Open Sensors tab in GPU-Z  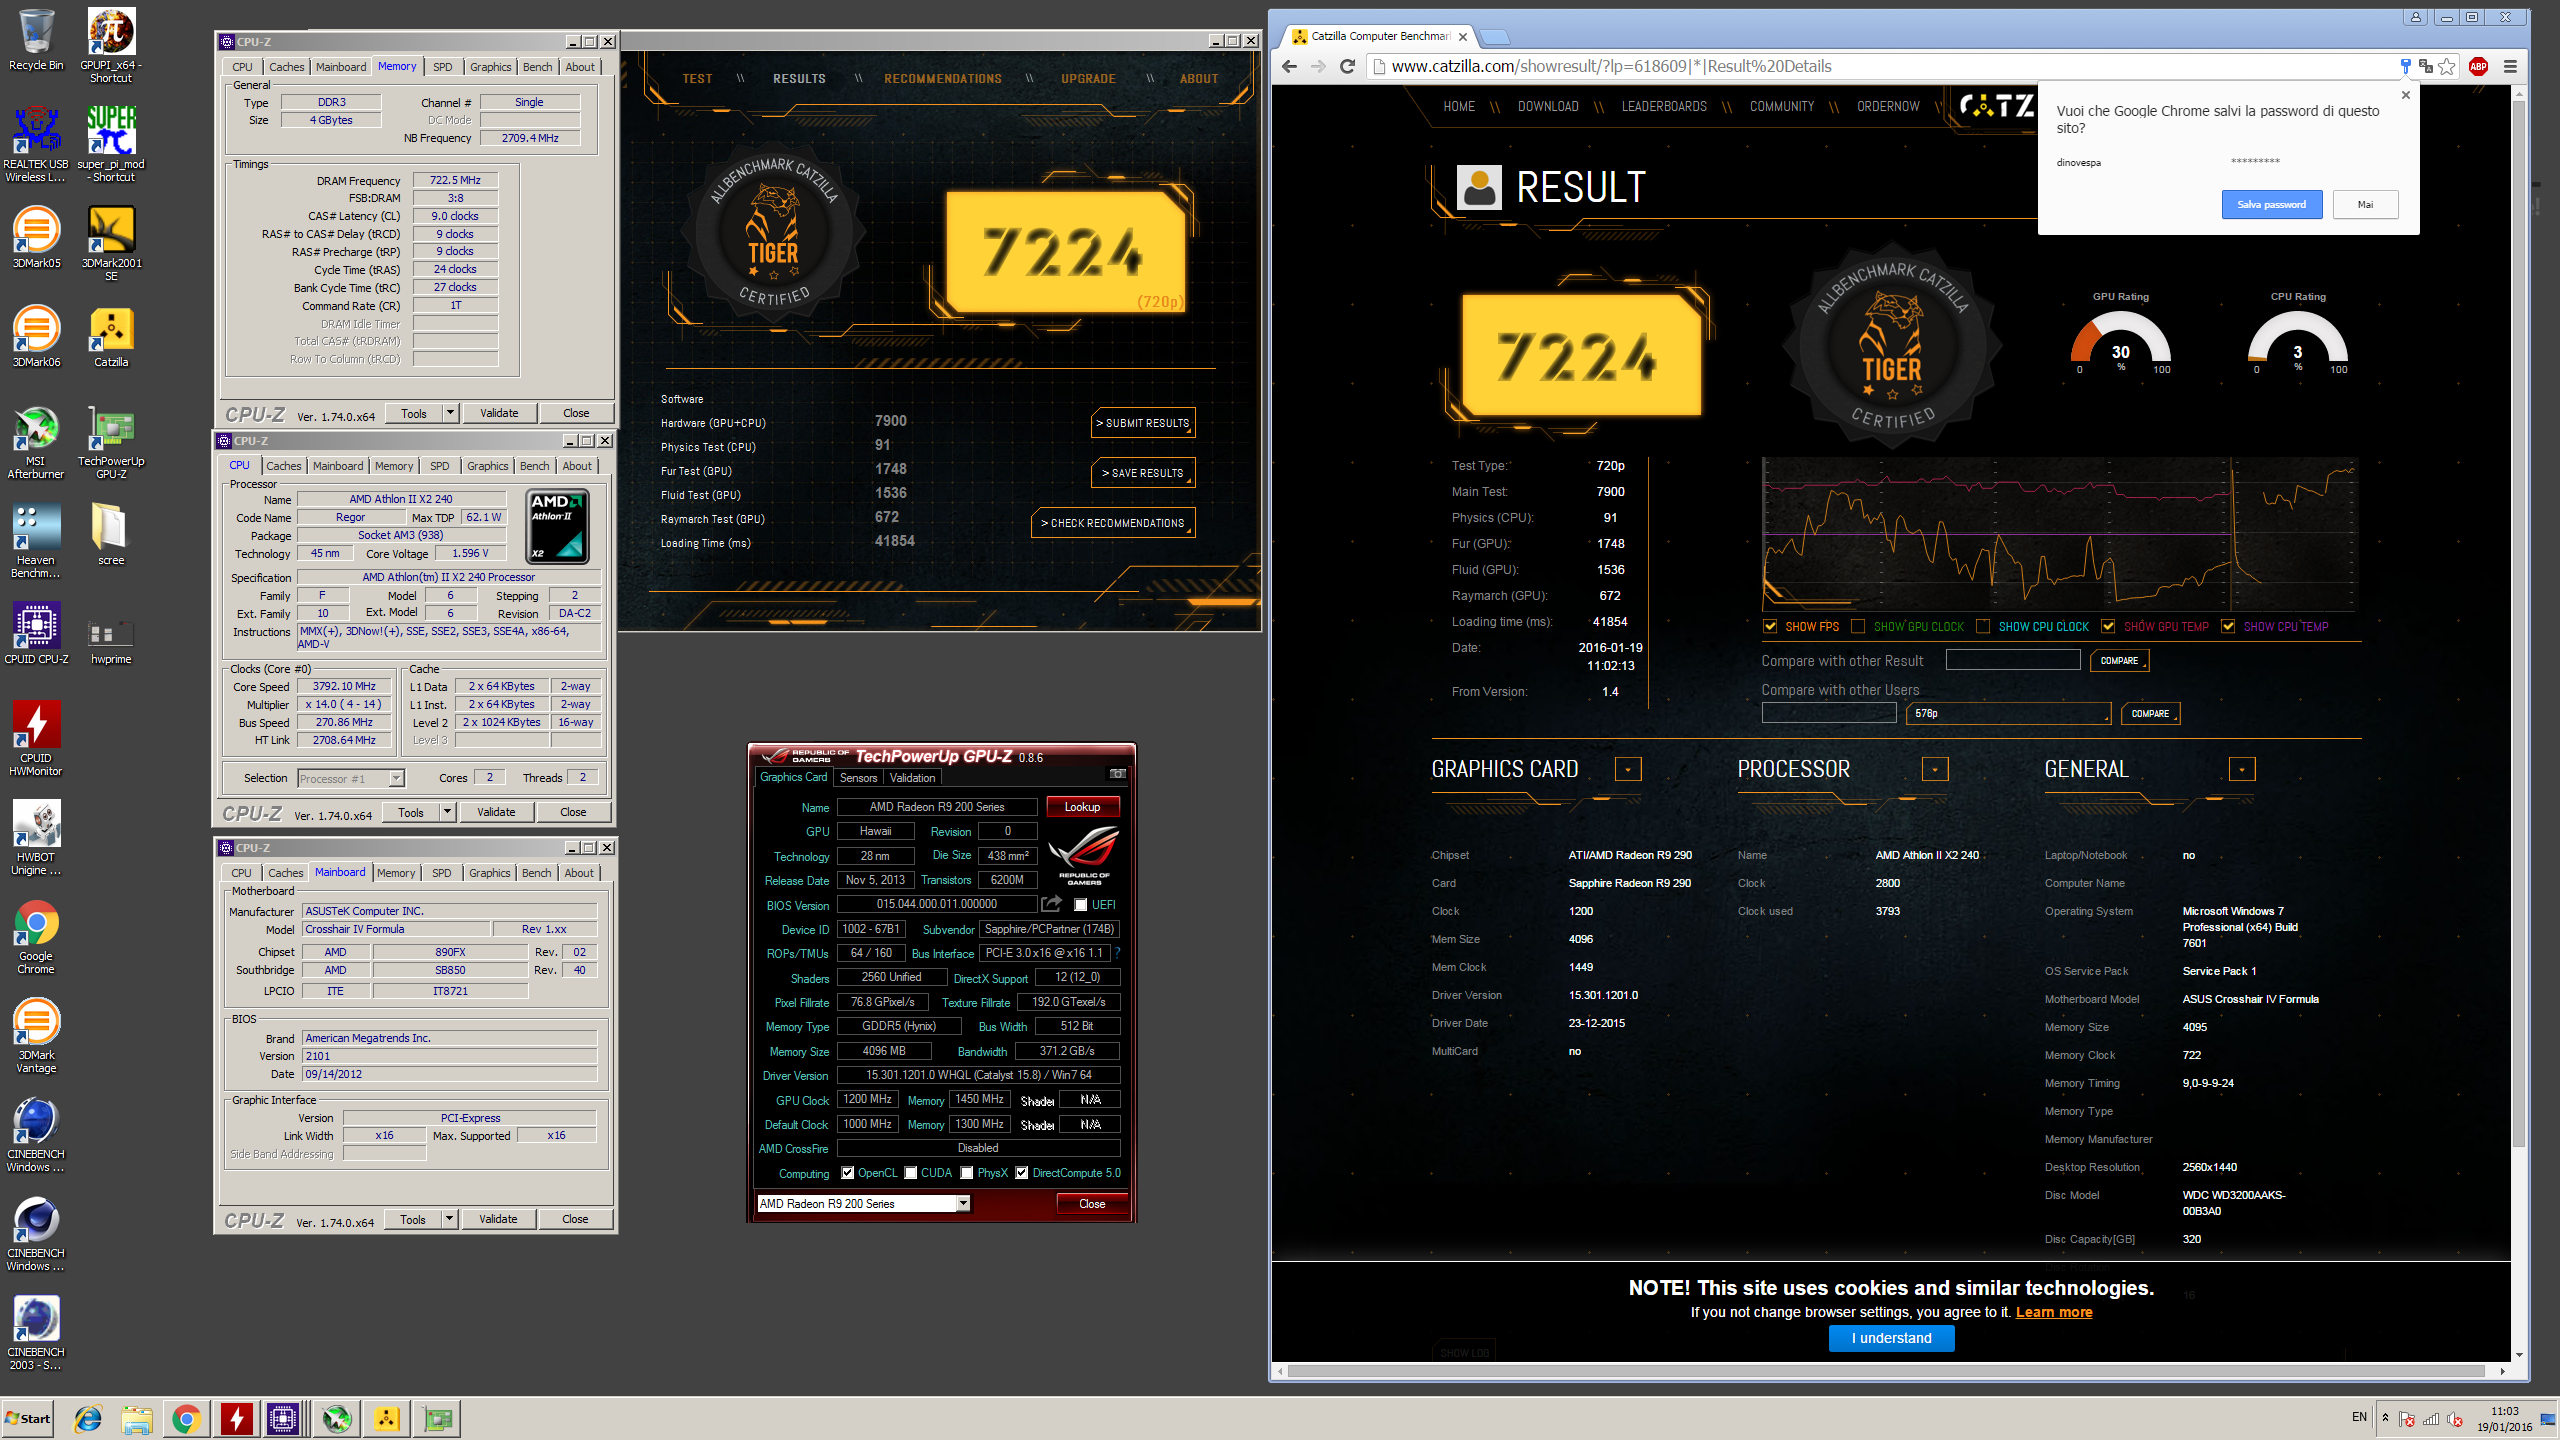[x=858, y=778]
